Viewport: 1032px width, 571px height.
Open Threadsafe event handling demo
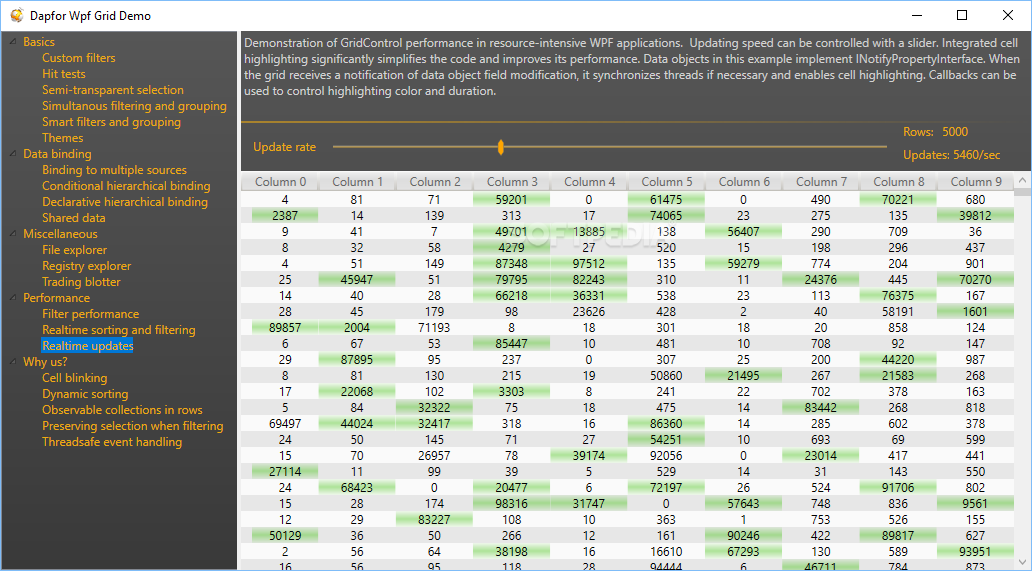112,442
